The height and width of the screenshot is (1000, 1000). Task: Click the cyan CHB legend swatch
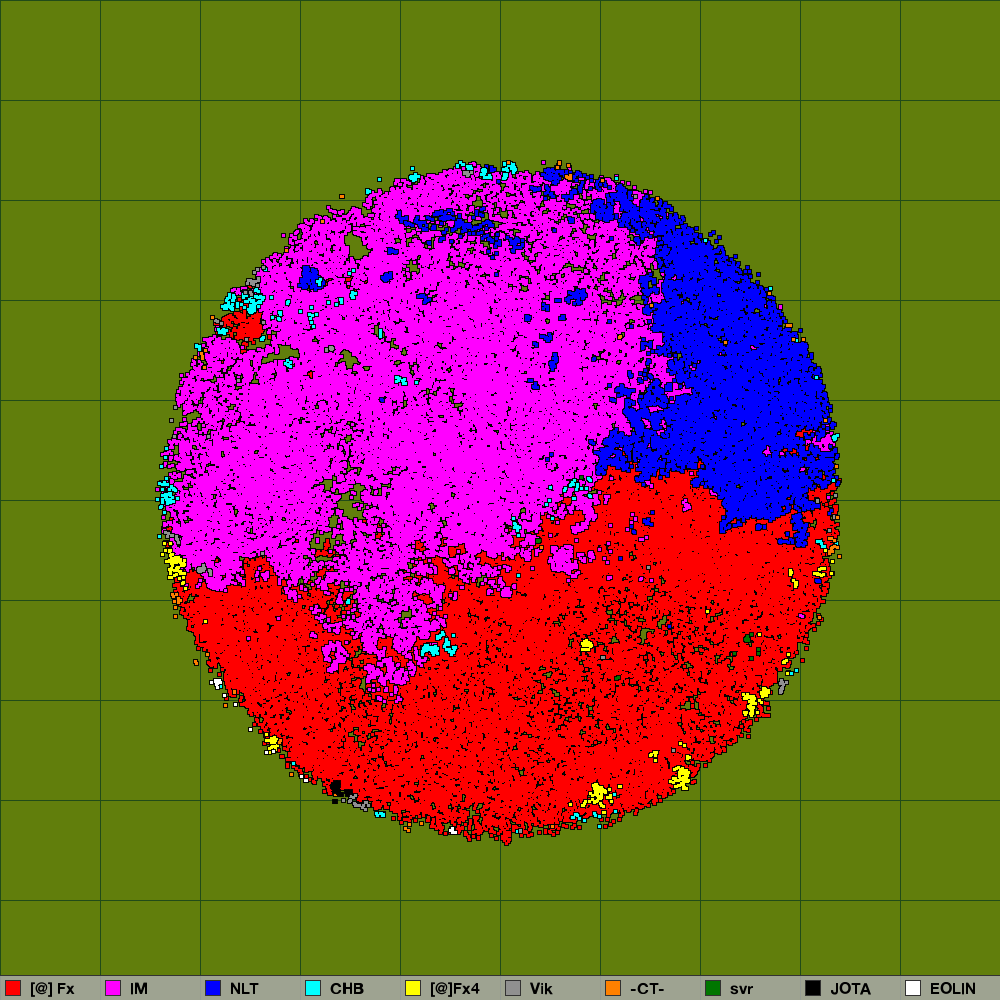point(313,988)
